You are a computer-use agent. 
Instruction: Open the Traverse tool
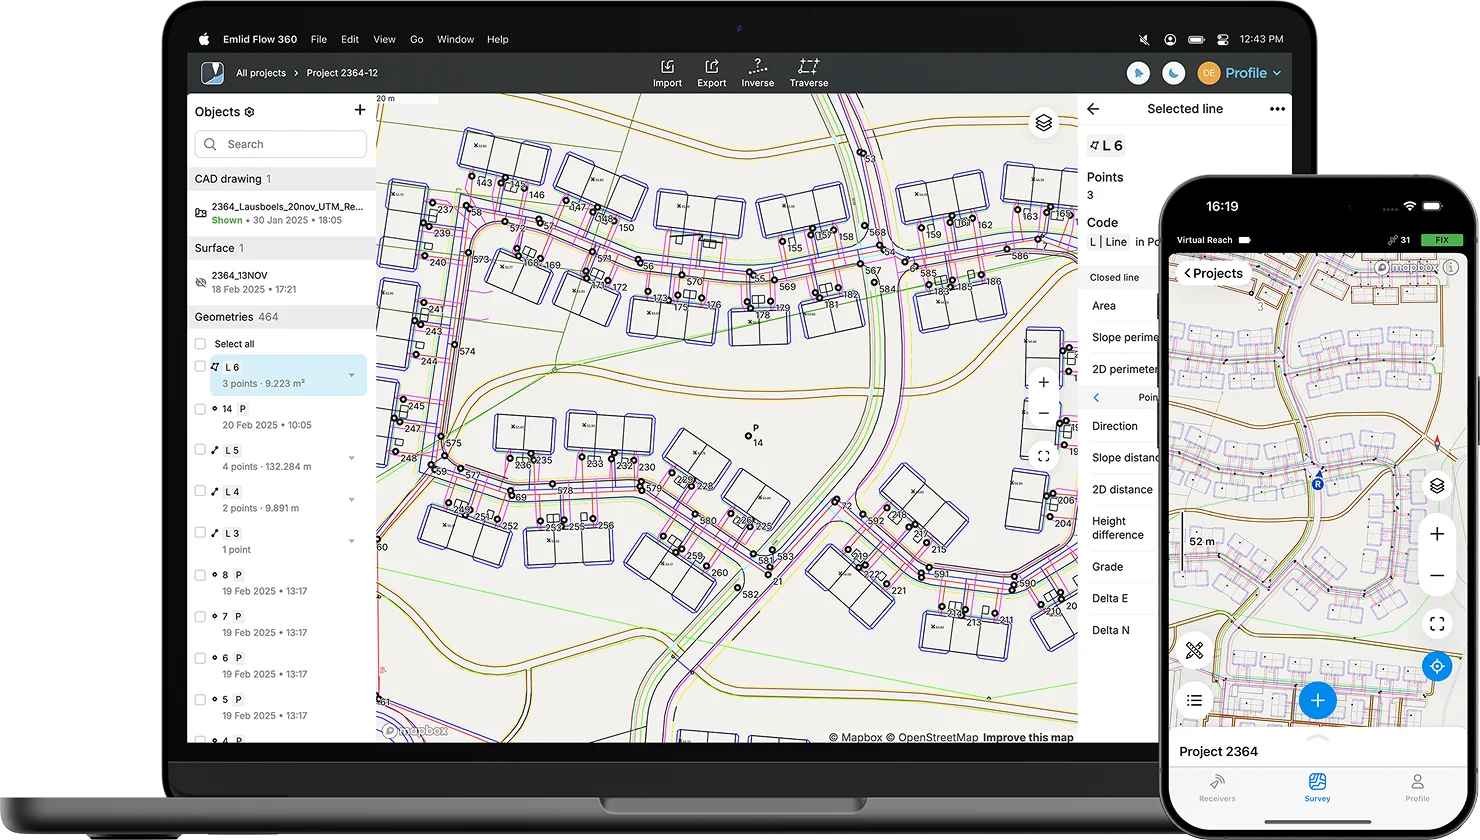click(x=808, y=72)
